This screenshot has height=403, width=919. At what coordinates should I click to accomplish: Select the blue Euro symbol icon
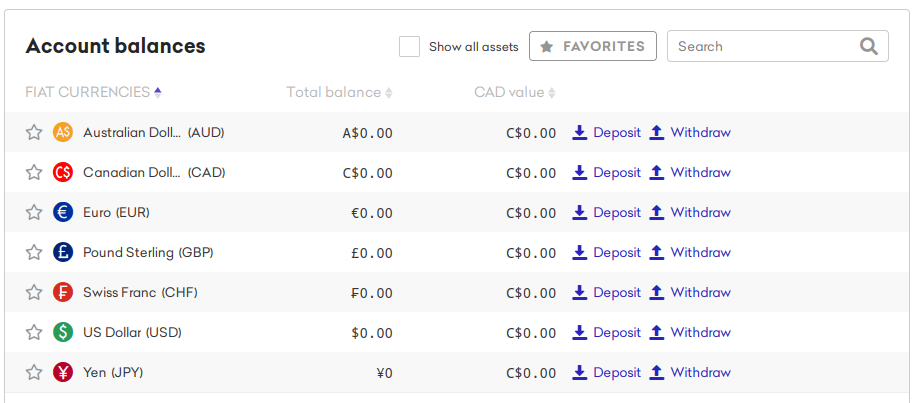(x=63, y=212)
